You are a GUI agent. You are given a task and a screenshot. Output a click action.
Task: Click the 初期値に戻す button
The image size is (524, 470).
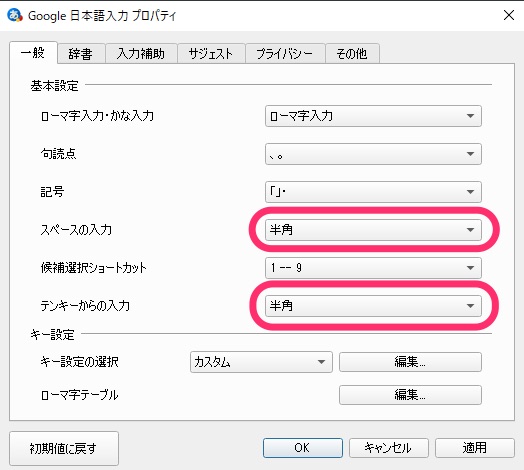tap(64, 448)
